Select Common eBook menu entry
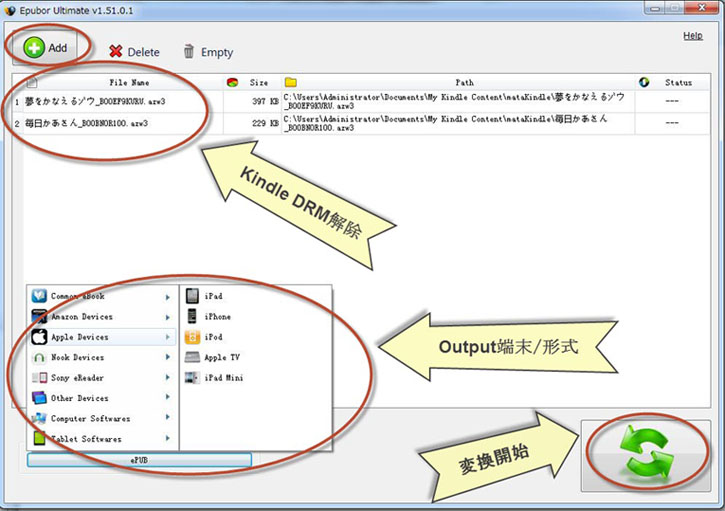The width and height of the screenshot is (725, 511). pos(103,296)
